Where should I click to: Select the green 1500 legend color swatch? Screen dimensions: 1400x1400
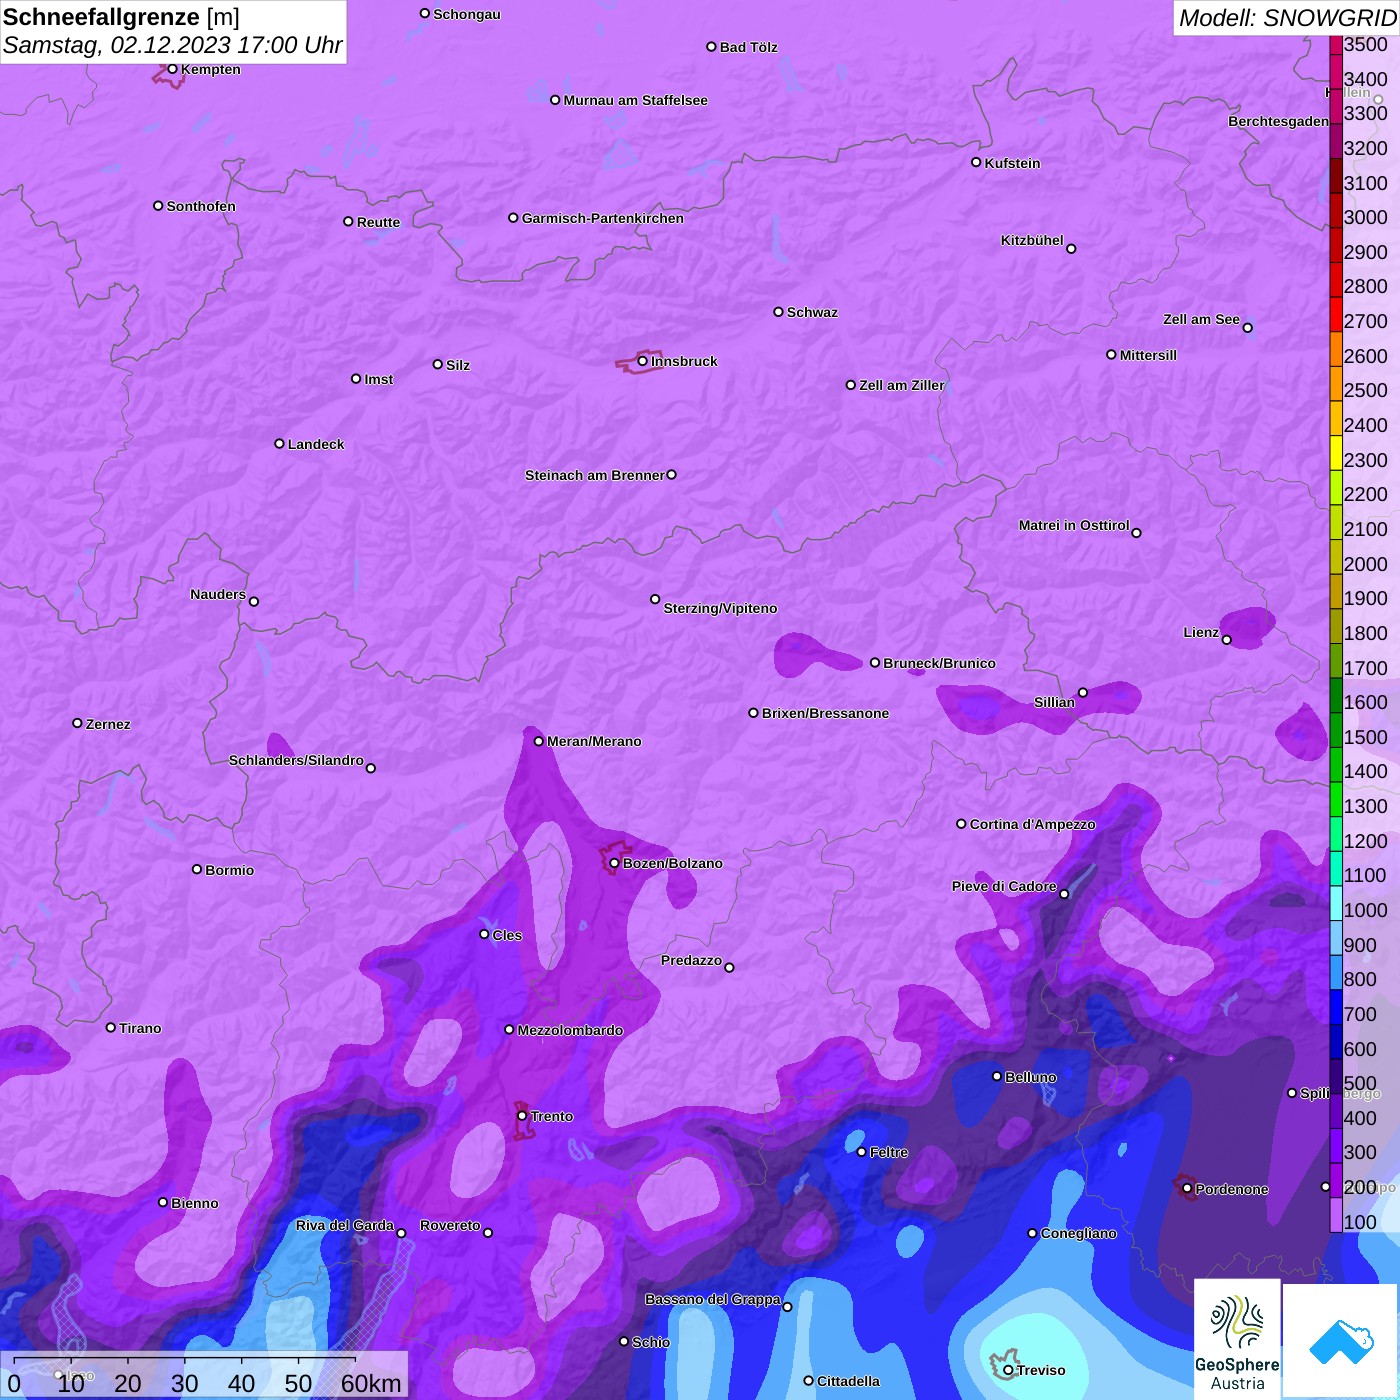(x=1336, y=731)
